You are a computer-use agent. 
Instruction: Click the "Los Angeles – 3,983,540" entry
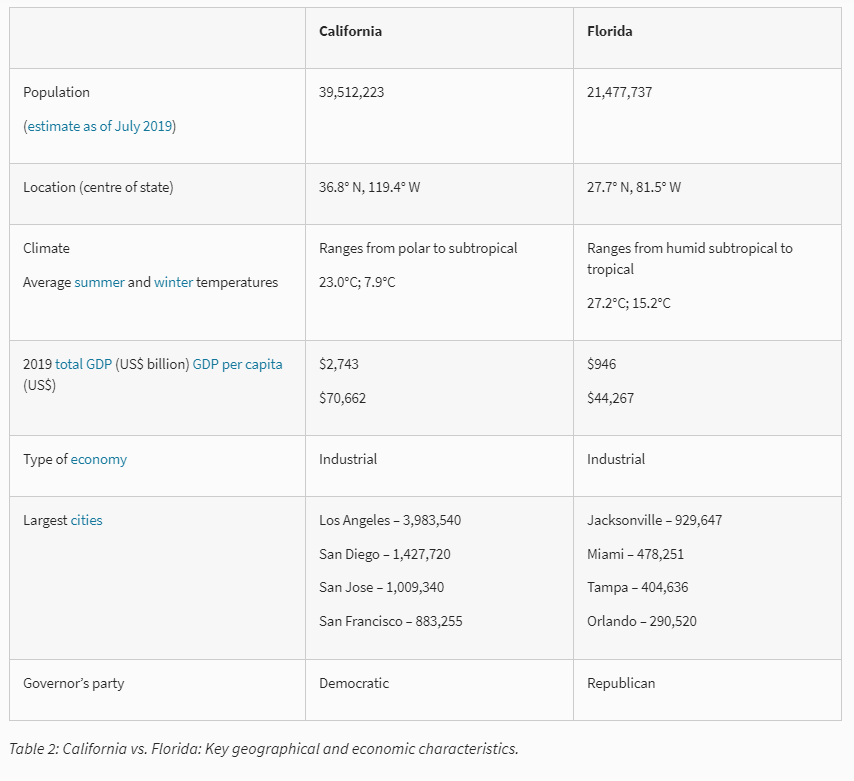390,520
